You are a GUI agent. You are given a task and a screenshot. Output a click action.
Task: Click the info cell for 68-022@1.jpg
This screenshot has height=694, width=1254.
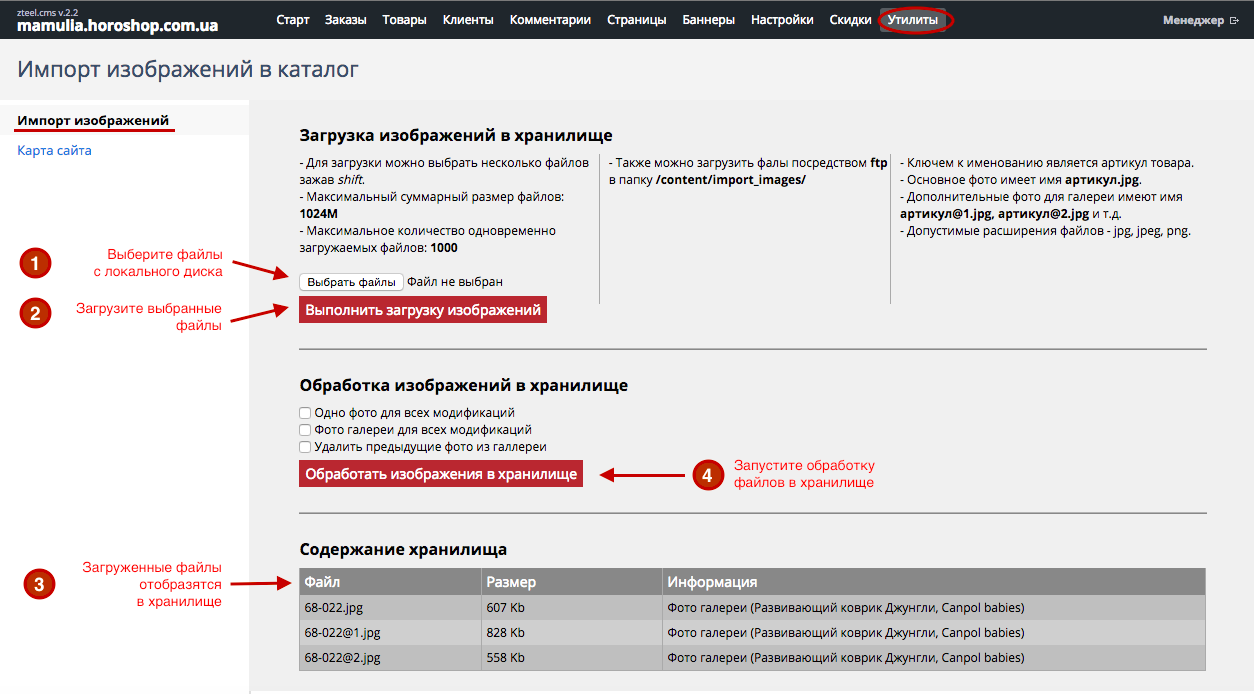(x=934, y=633)
